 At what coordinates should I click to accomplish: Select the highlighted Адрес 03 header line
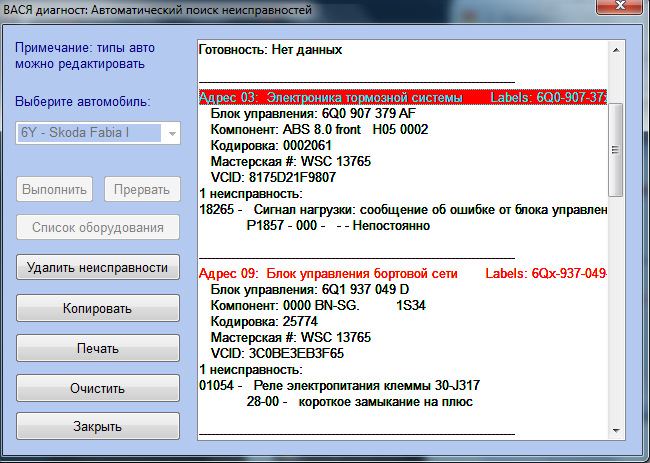coord(403,97)
